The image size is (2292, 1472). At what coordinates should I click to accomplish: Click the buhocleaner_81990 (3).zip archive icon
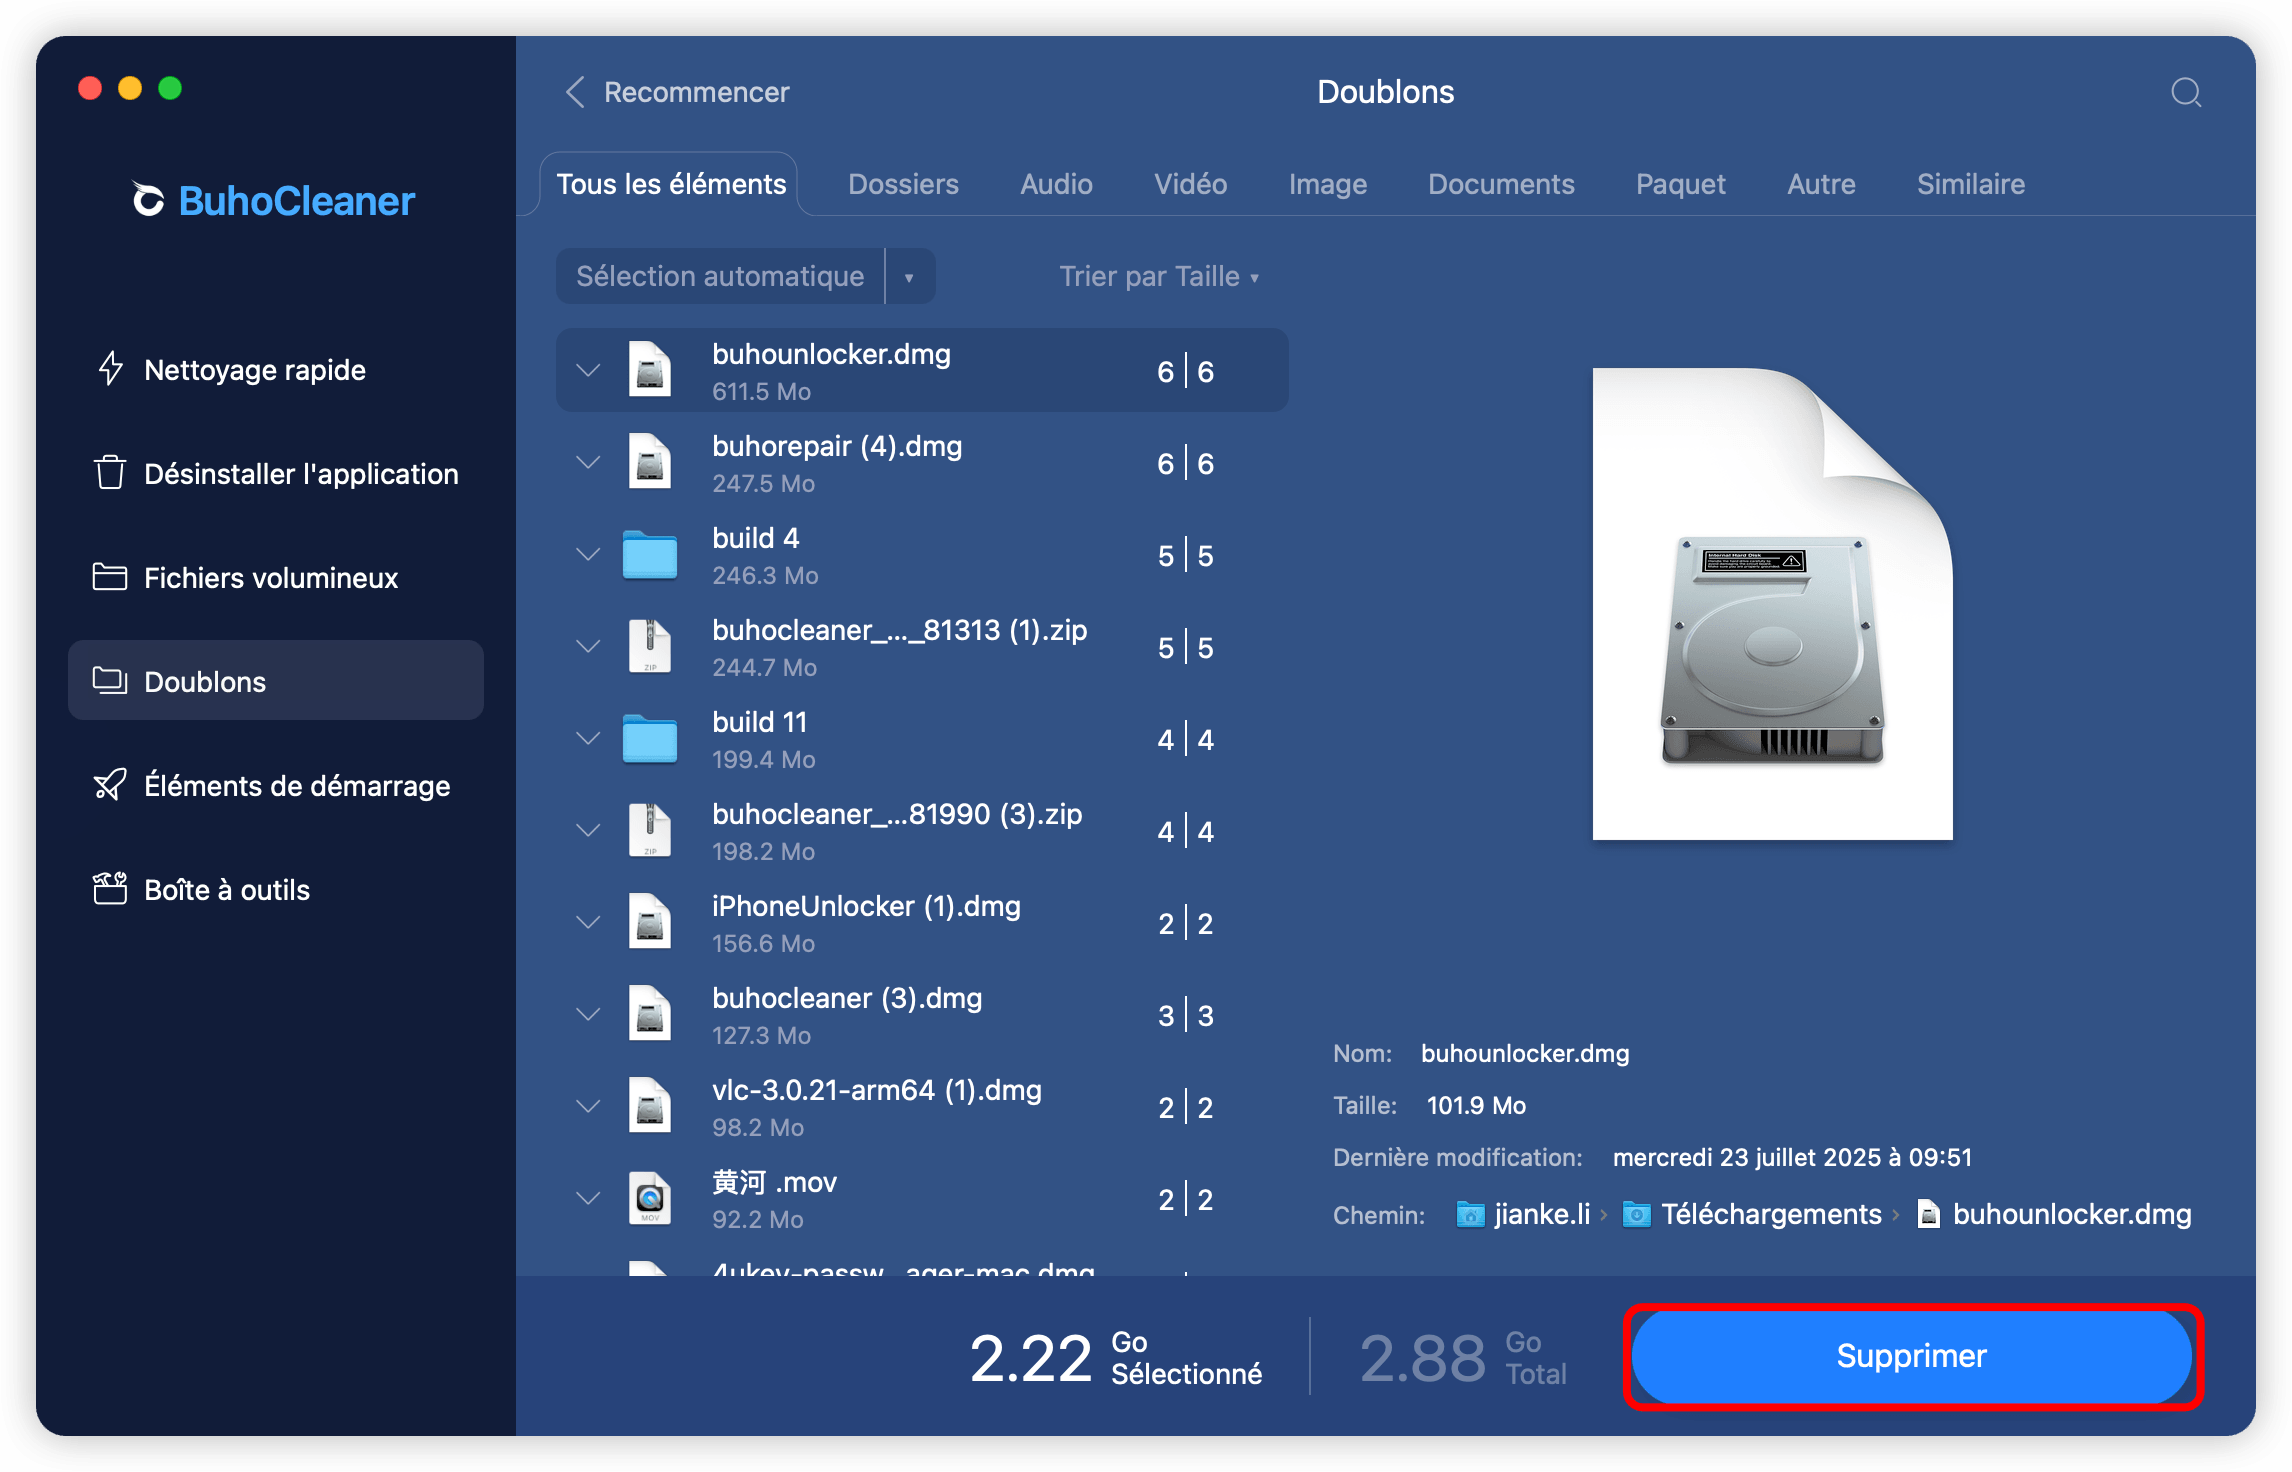650,830
